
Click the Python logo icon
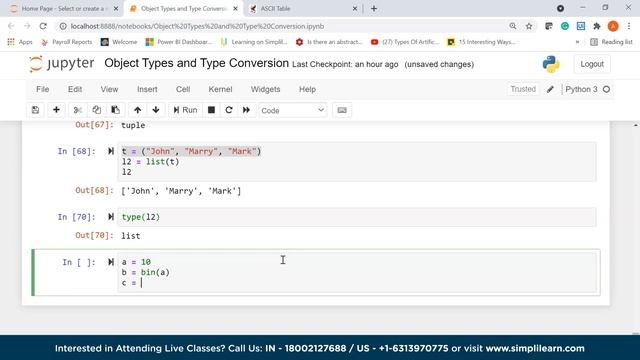551,64
